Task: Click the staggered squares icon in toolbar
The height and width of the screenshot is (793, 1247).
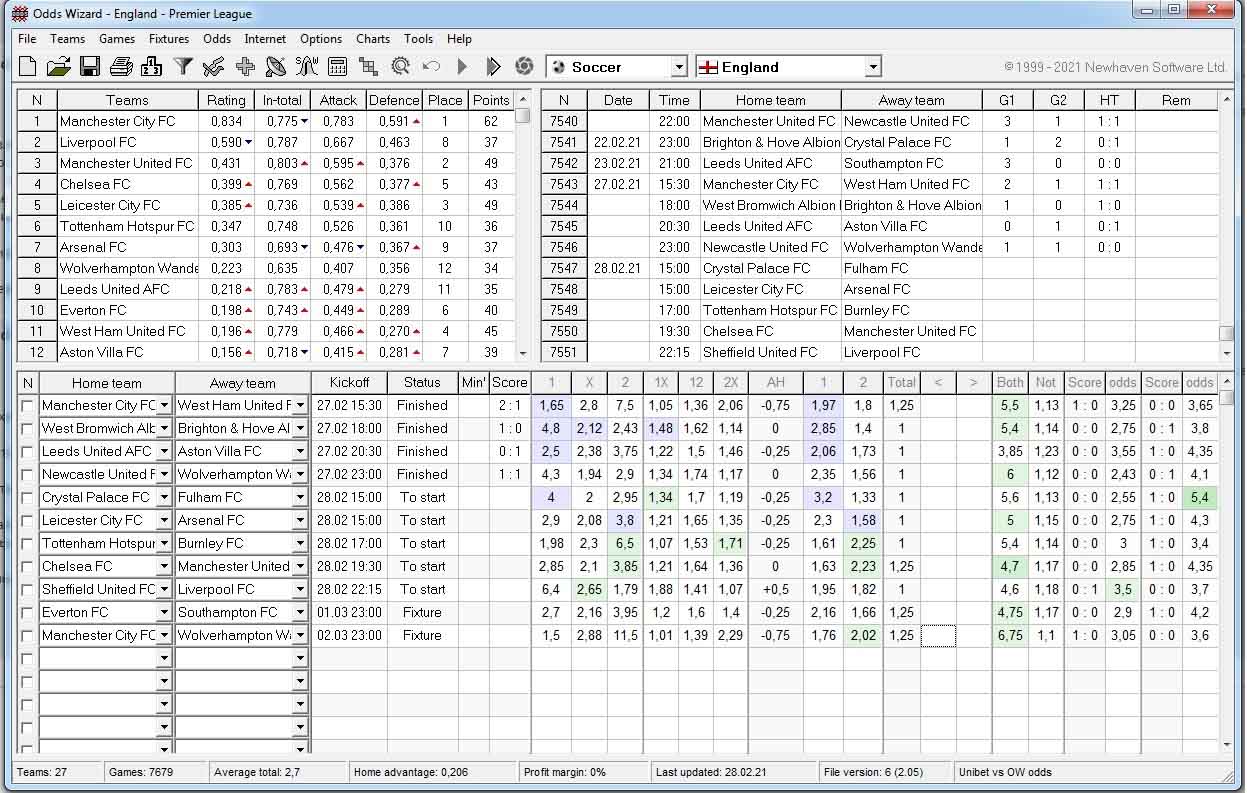Action: click(368, 67)
